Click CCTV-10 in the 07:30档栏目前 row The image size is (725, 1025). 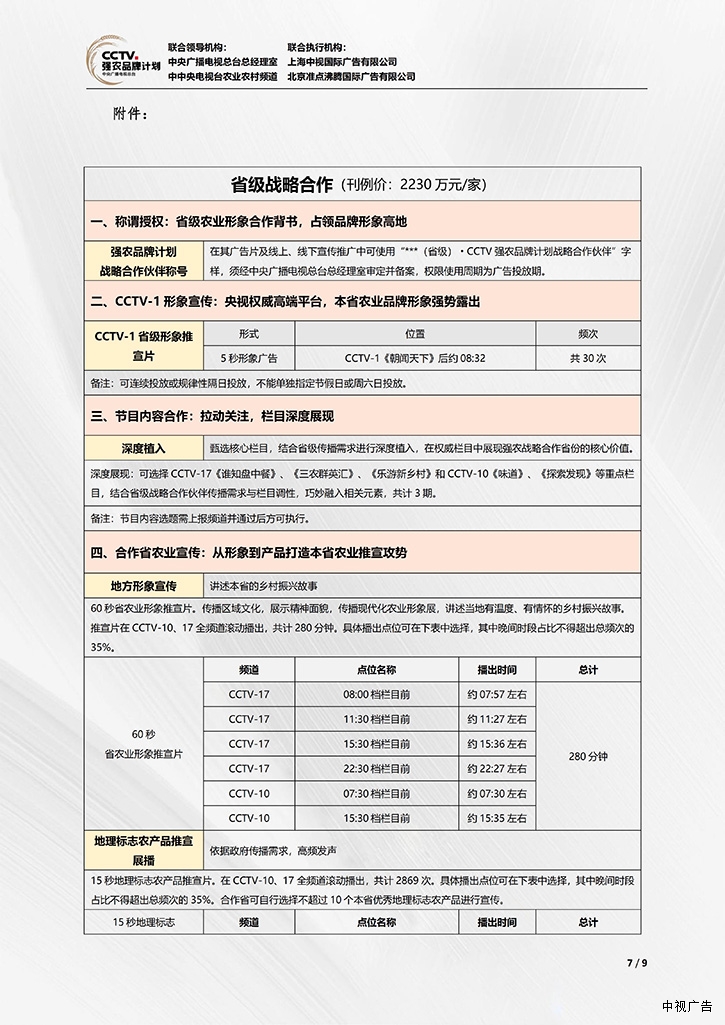click(249, 794)
